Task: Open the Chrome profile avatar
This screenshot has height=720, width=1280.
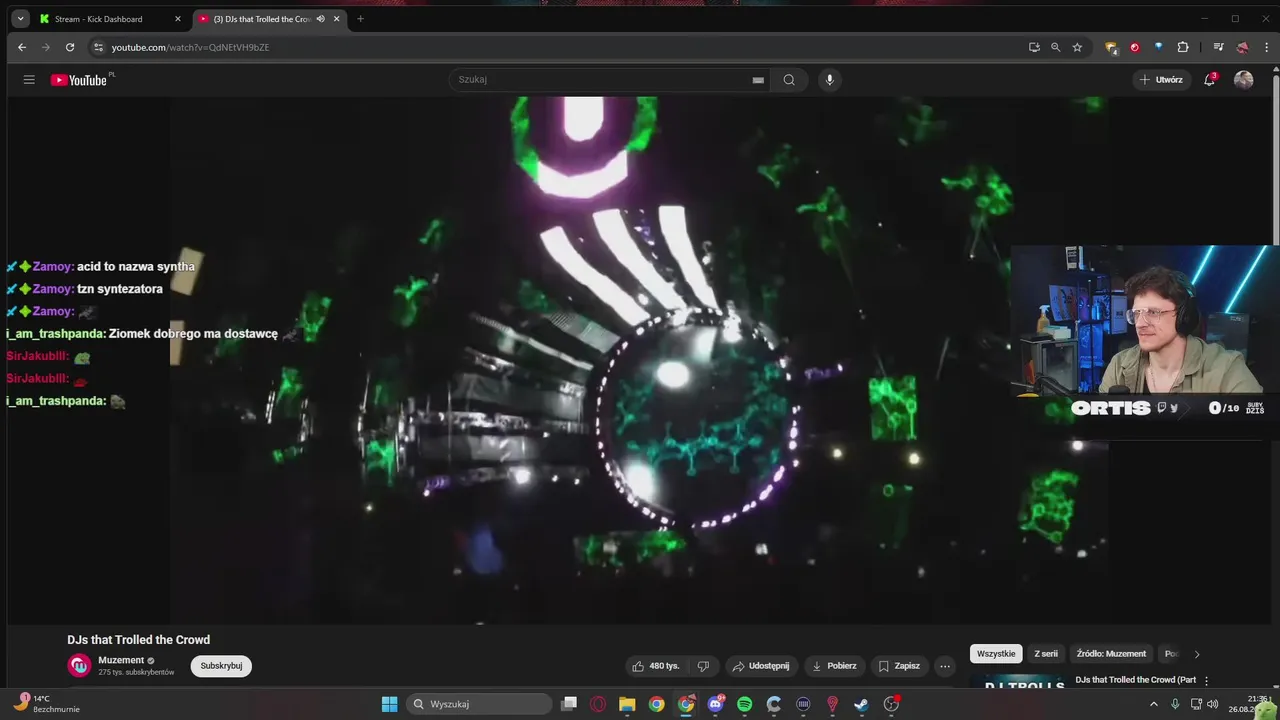Action: pos(1242,47)
